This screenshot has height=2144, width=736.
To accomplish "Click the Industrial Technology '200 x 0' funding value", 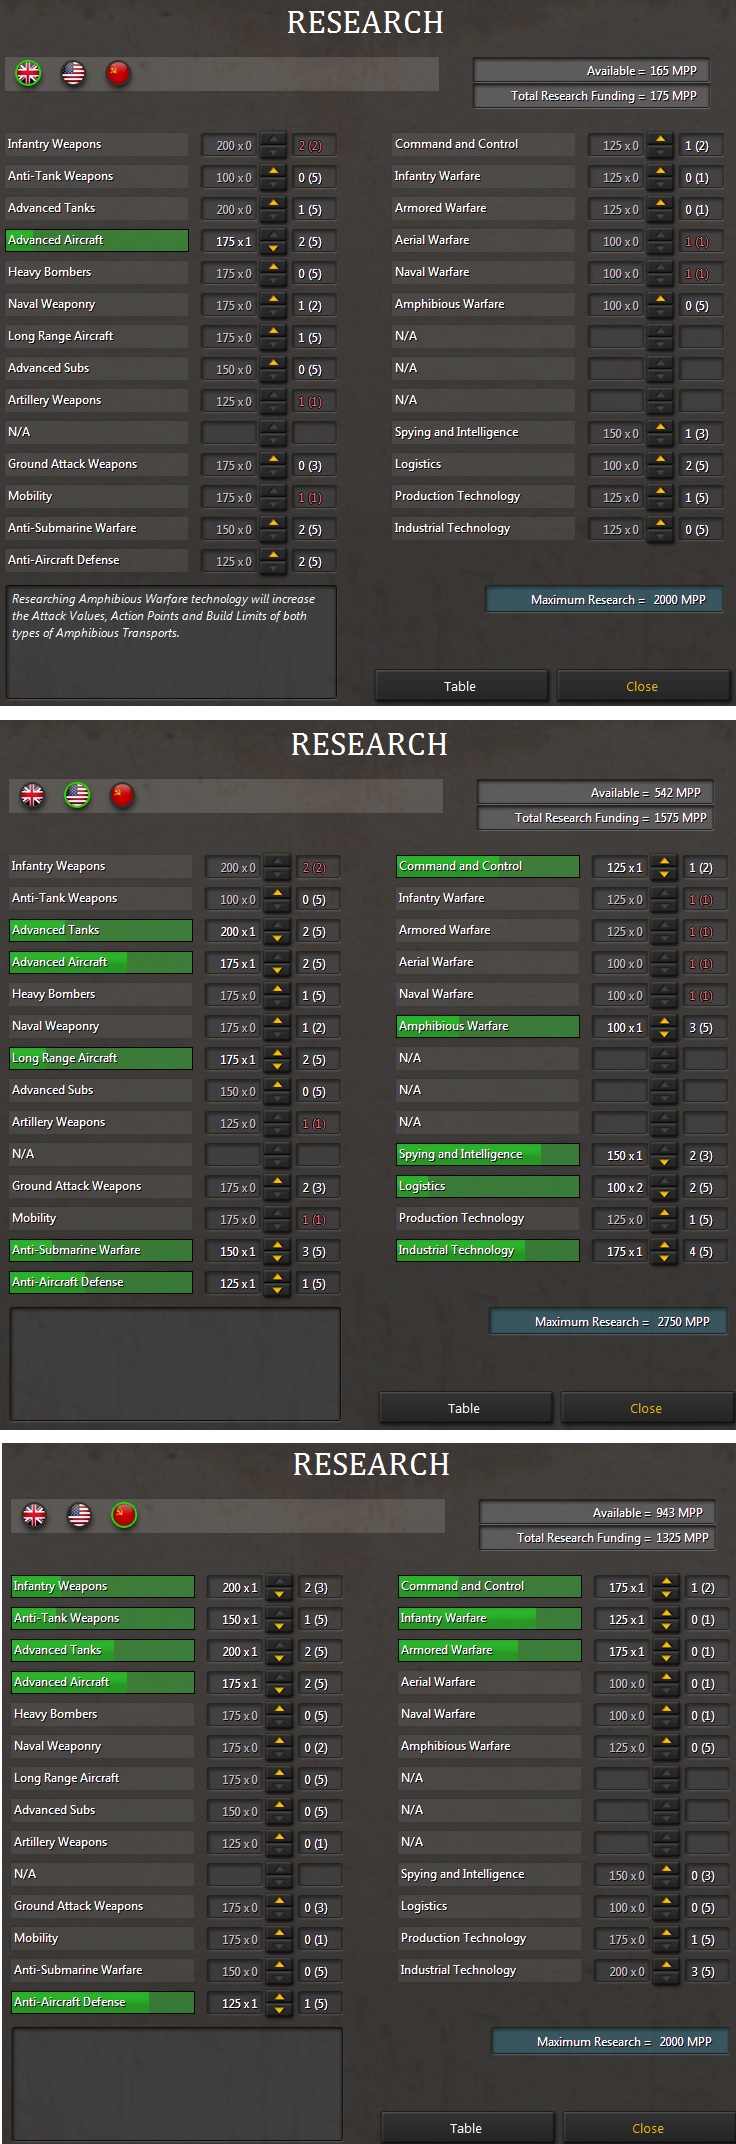I will [x=623, y=1971].
